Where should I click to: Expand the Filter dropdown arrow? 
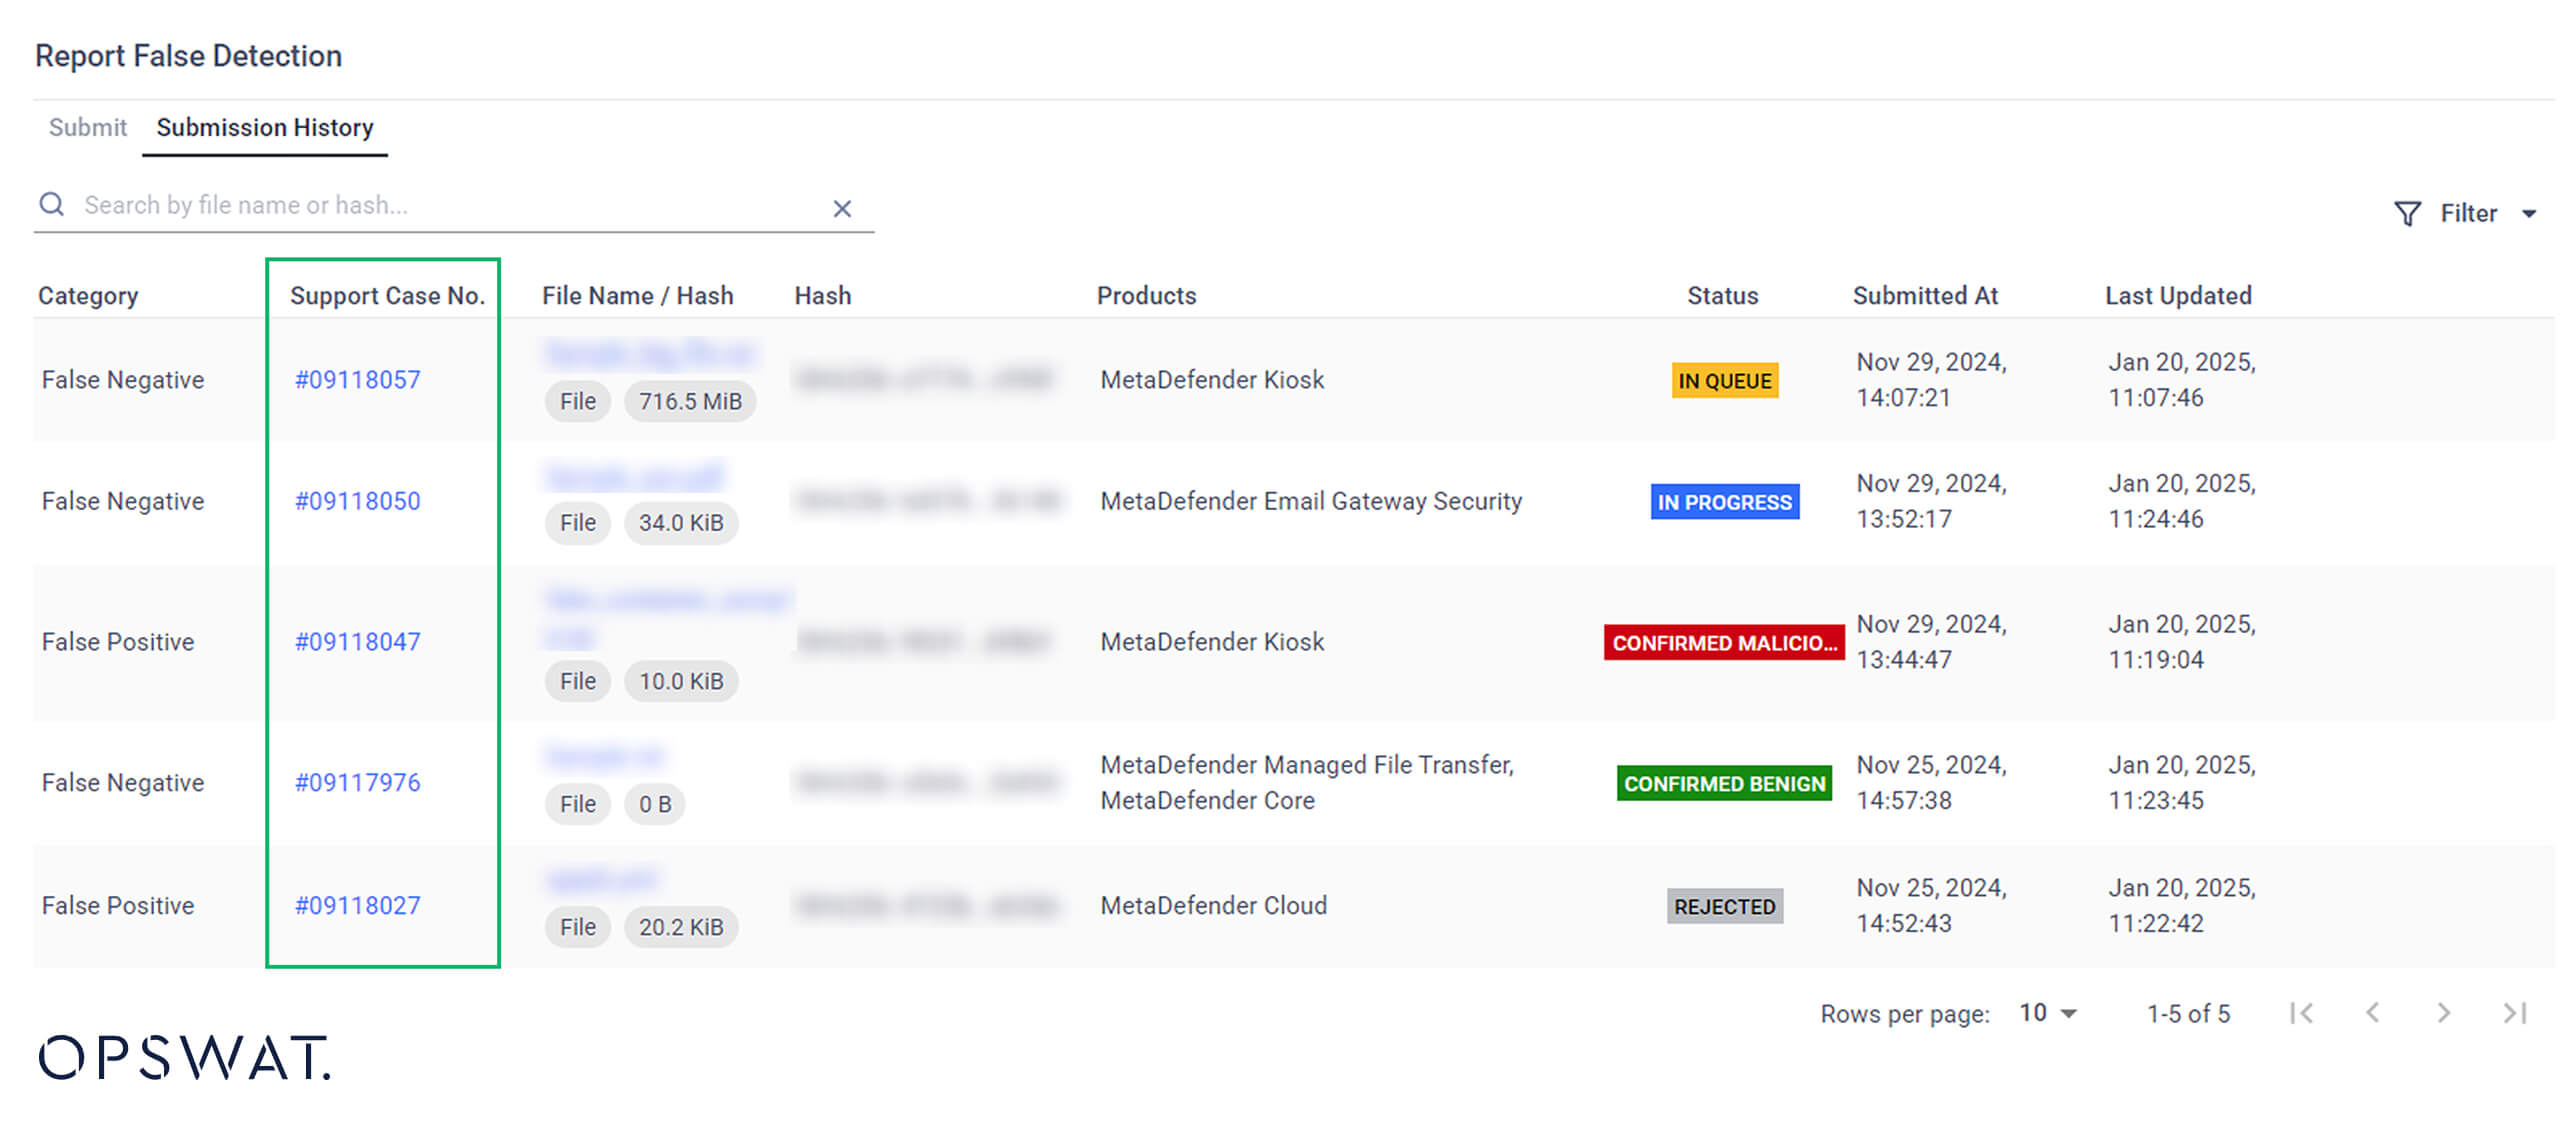2529,214
